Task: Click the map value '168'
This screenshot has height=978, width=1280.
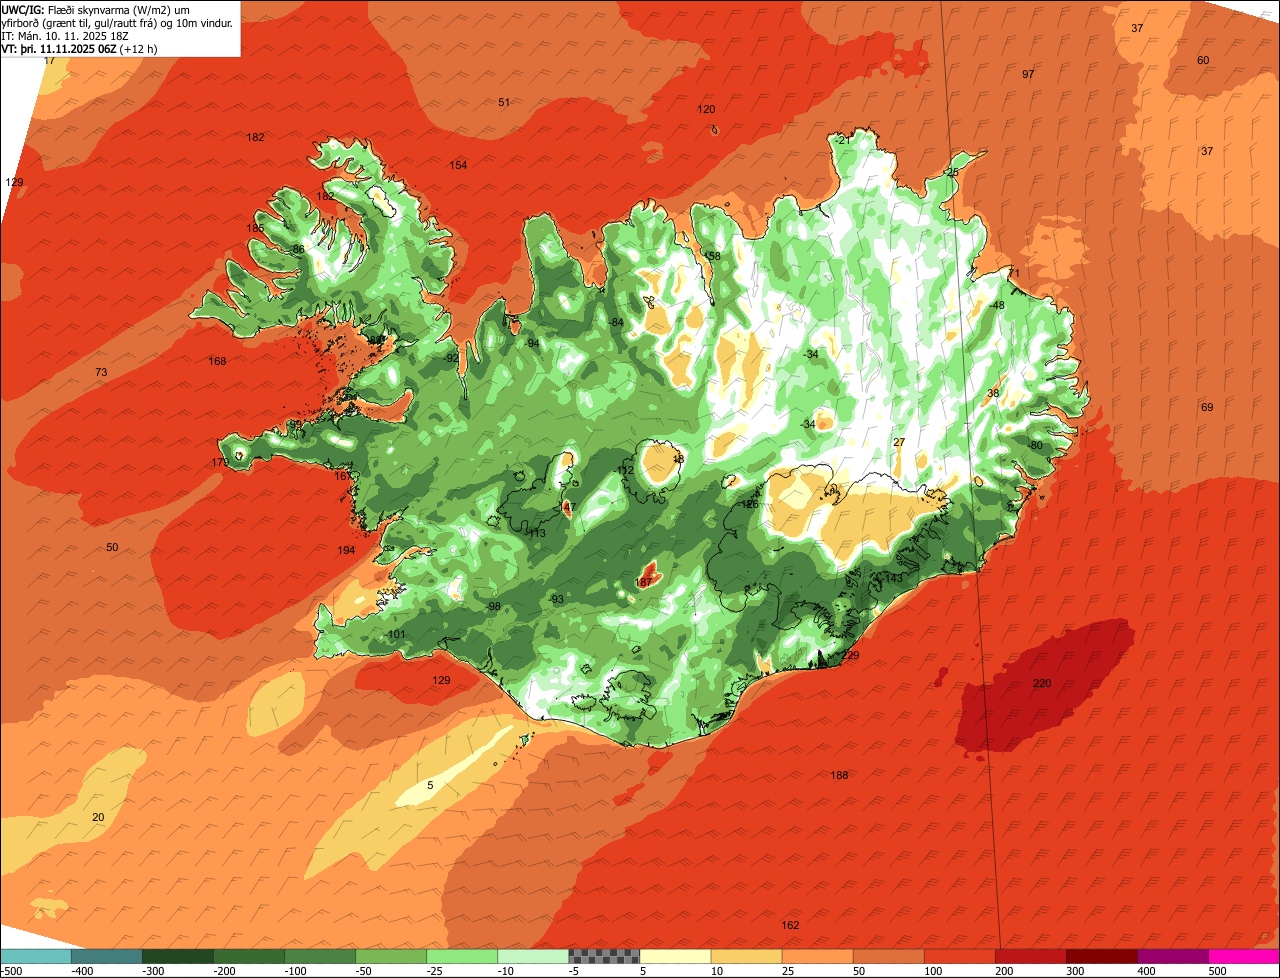Action: [217, 361]
